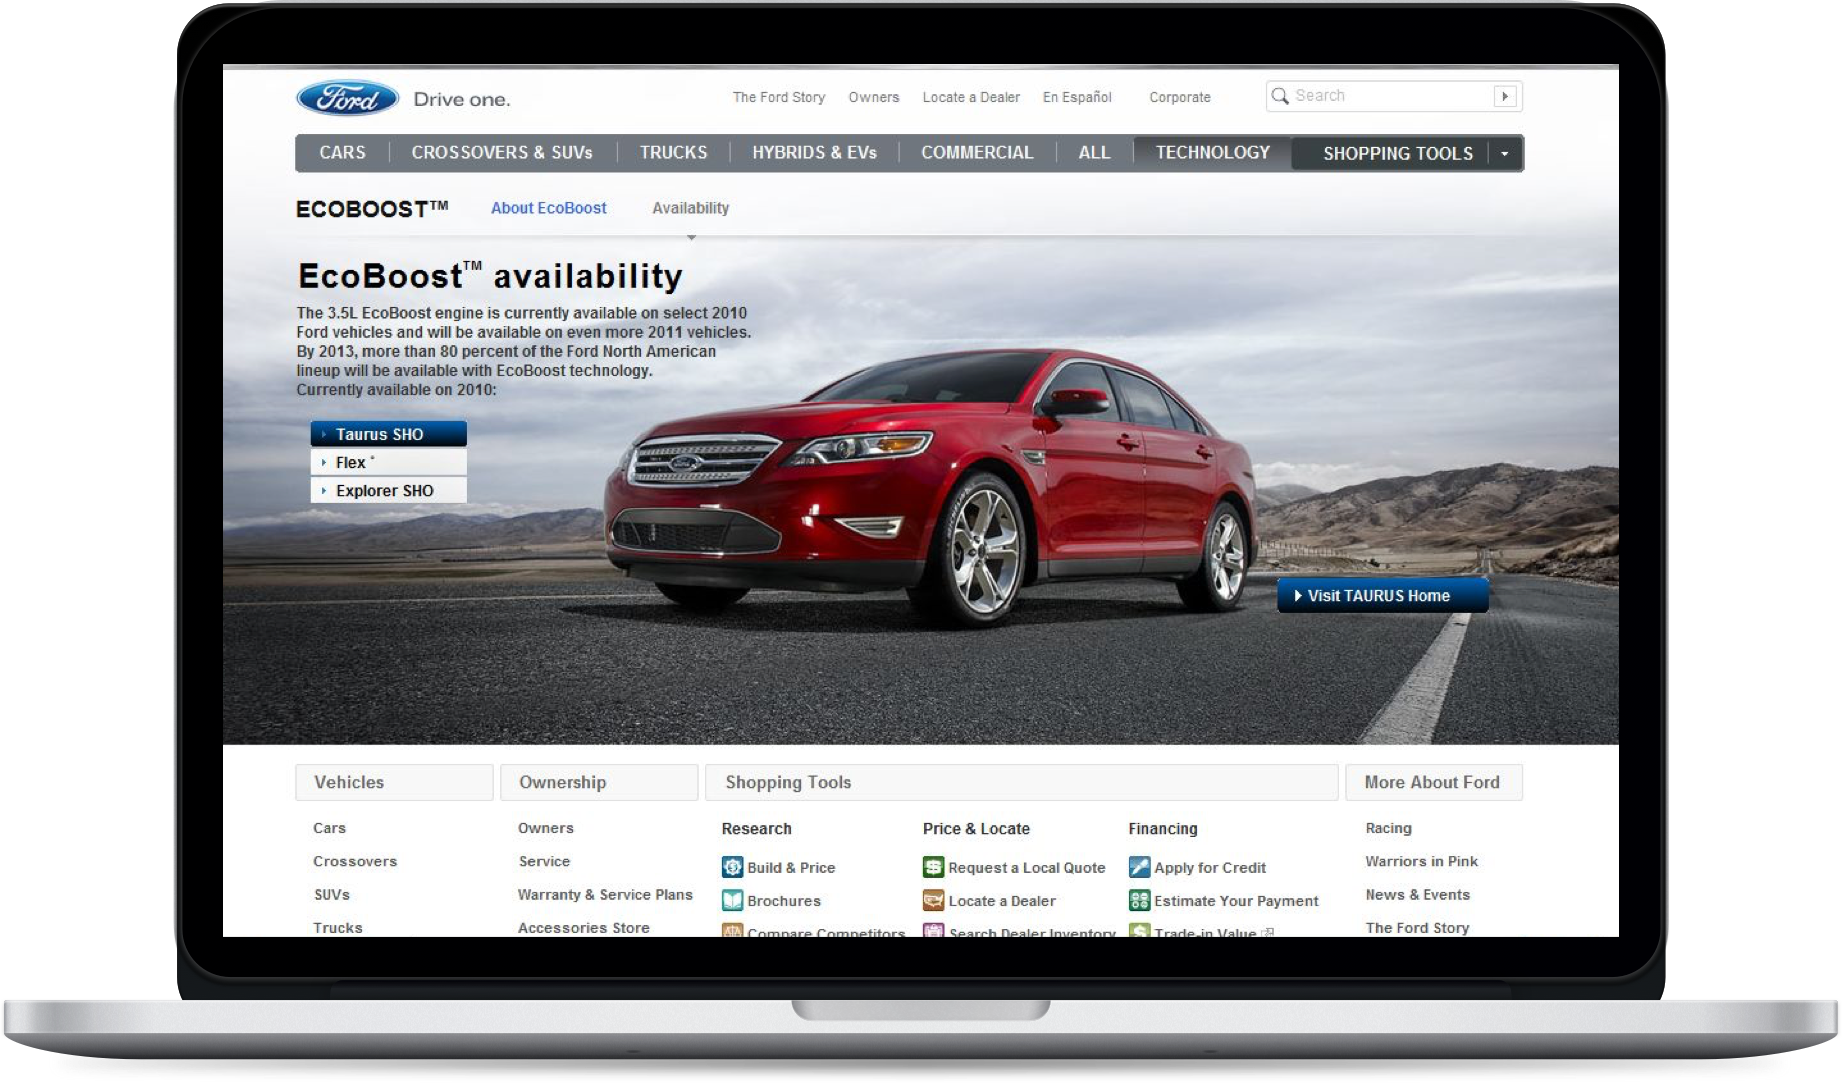
Task: Click the Apply for Credit icon
Action: (x=1139, y=867)
